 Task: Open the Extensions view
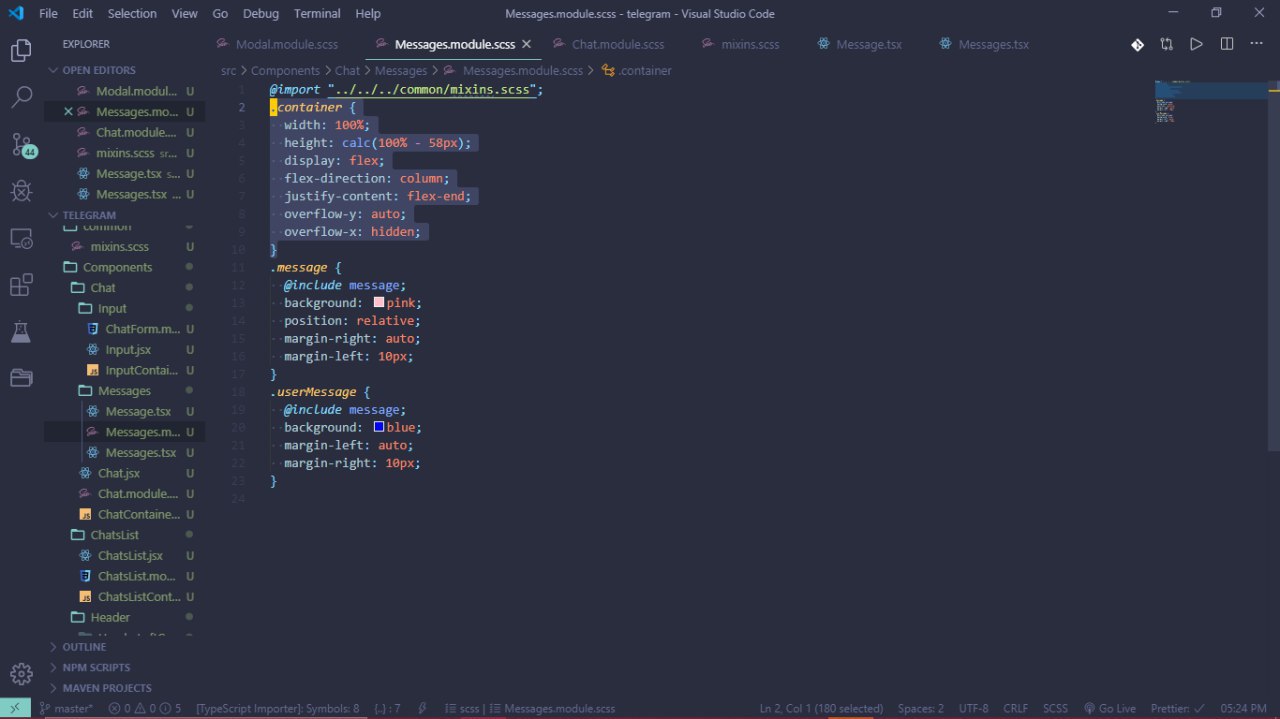click(21, 286)
